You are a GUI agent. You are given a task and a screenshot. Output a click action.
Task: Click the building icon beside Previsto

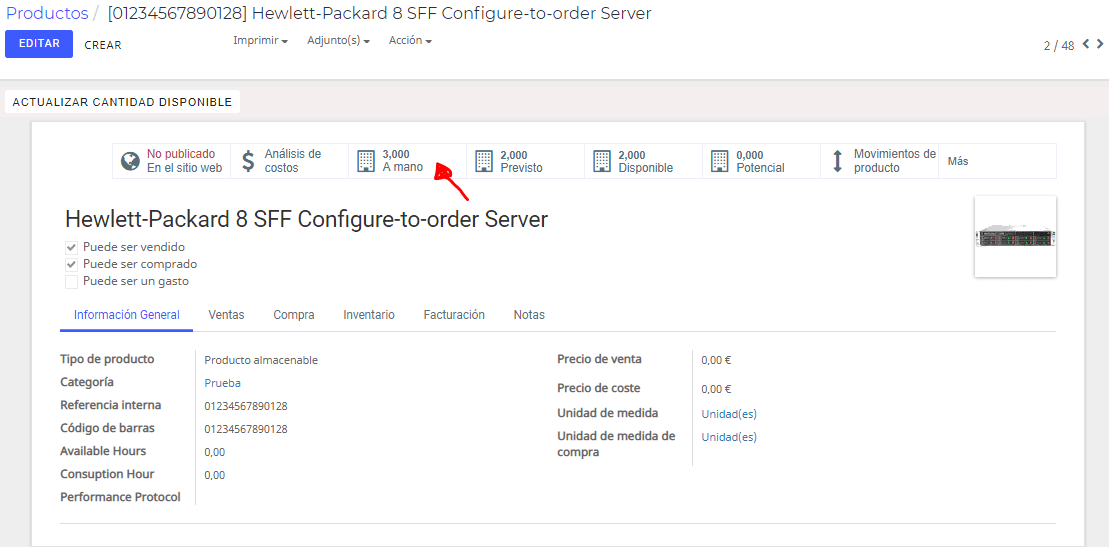[484, 161]
